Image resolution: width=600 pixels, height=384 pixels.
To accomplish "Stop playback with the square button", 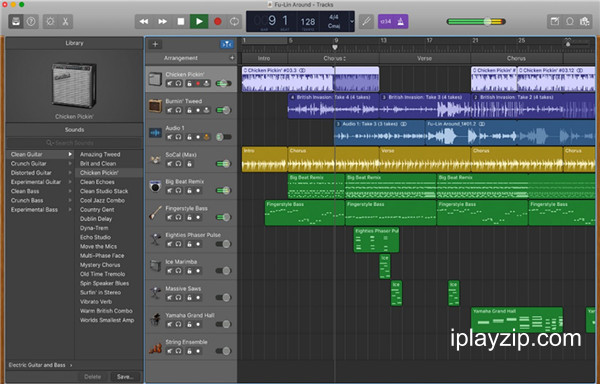I will (x=181, y=21).
